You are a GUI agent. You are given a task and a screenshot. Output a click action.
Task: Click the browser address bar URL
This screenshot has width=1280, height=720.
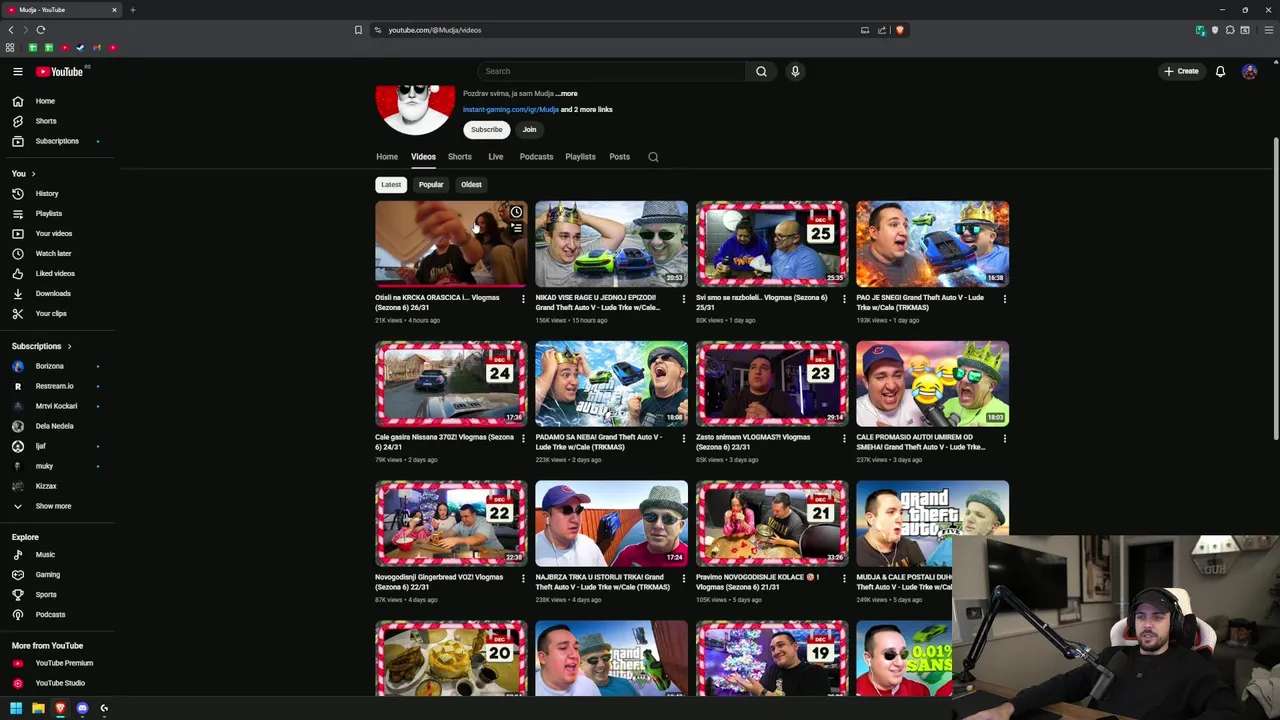click(x=435, y=30)
